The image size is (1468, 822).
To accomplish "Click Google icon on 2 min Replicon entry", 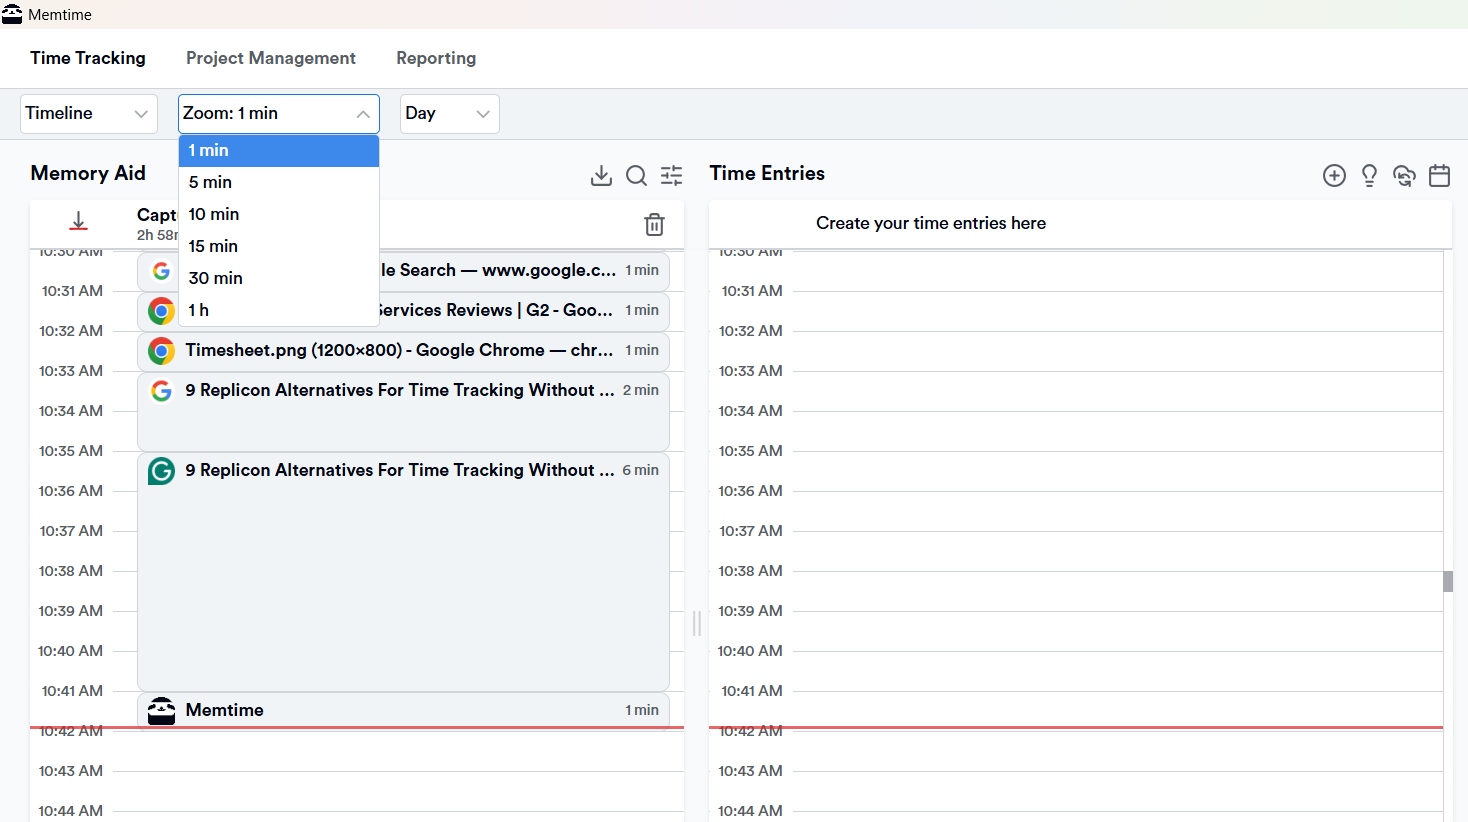I will (161, 391).
